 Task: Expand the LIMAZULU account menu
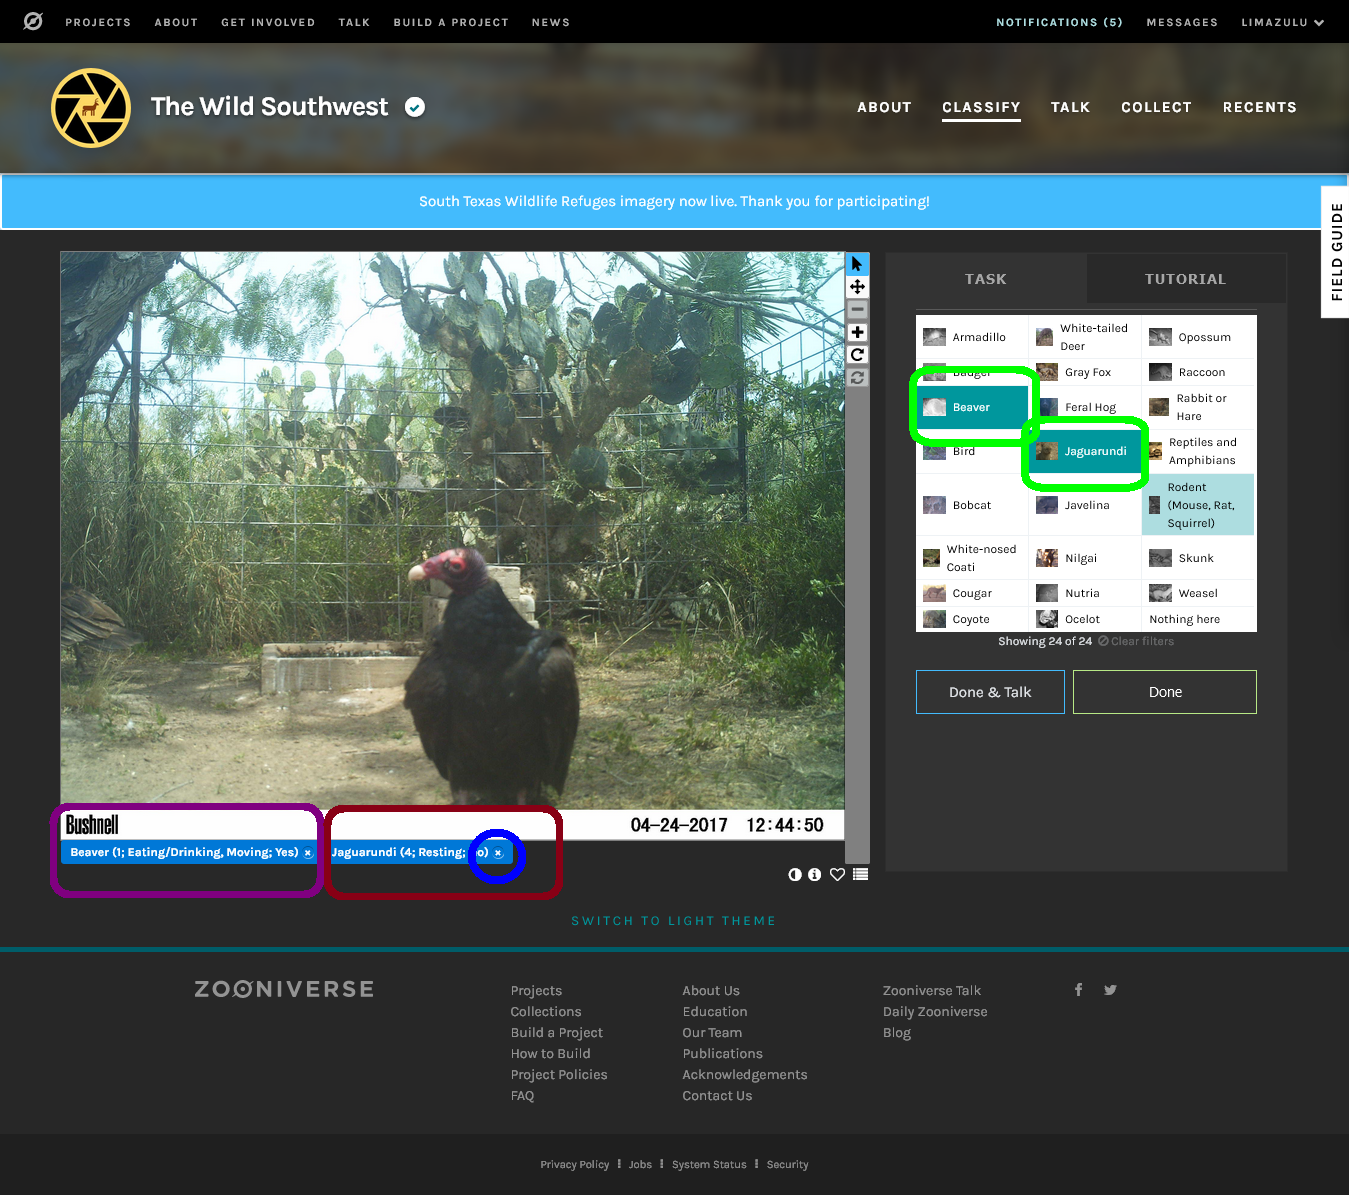1282,22
